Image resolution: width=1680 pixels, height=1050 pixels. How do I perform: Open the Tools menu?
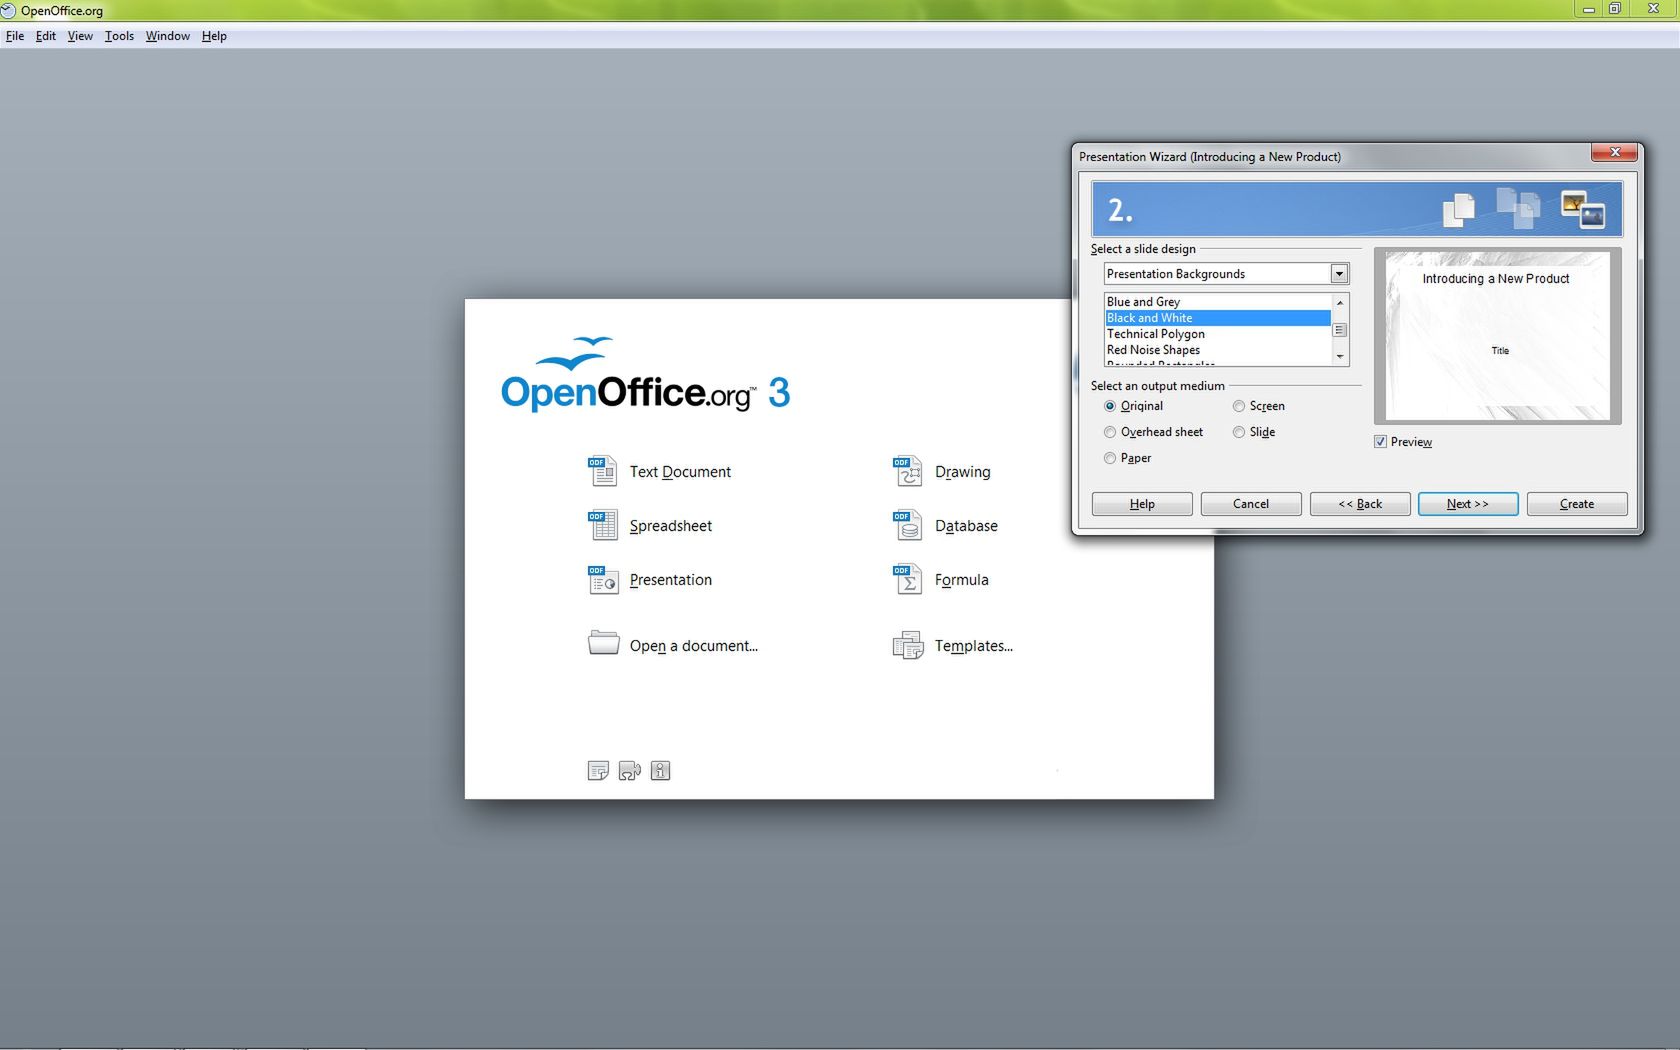[119, 36]
